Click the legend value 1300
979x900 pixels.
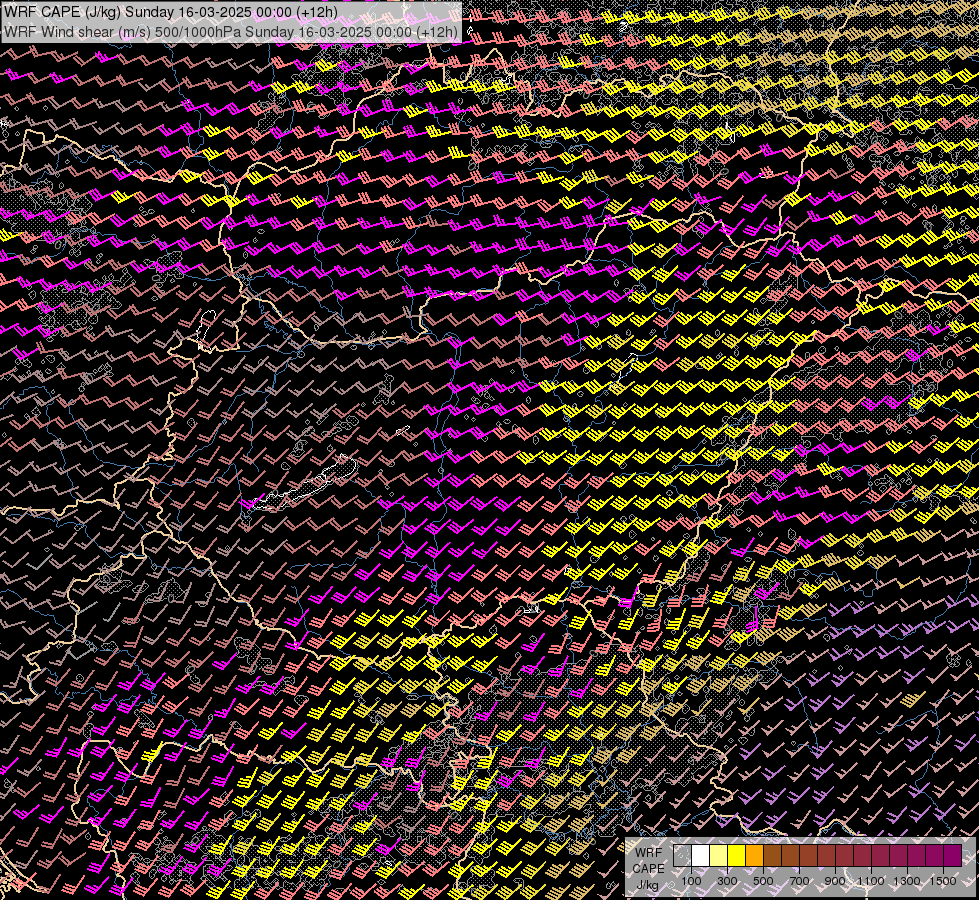[907, 881]
